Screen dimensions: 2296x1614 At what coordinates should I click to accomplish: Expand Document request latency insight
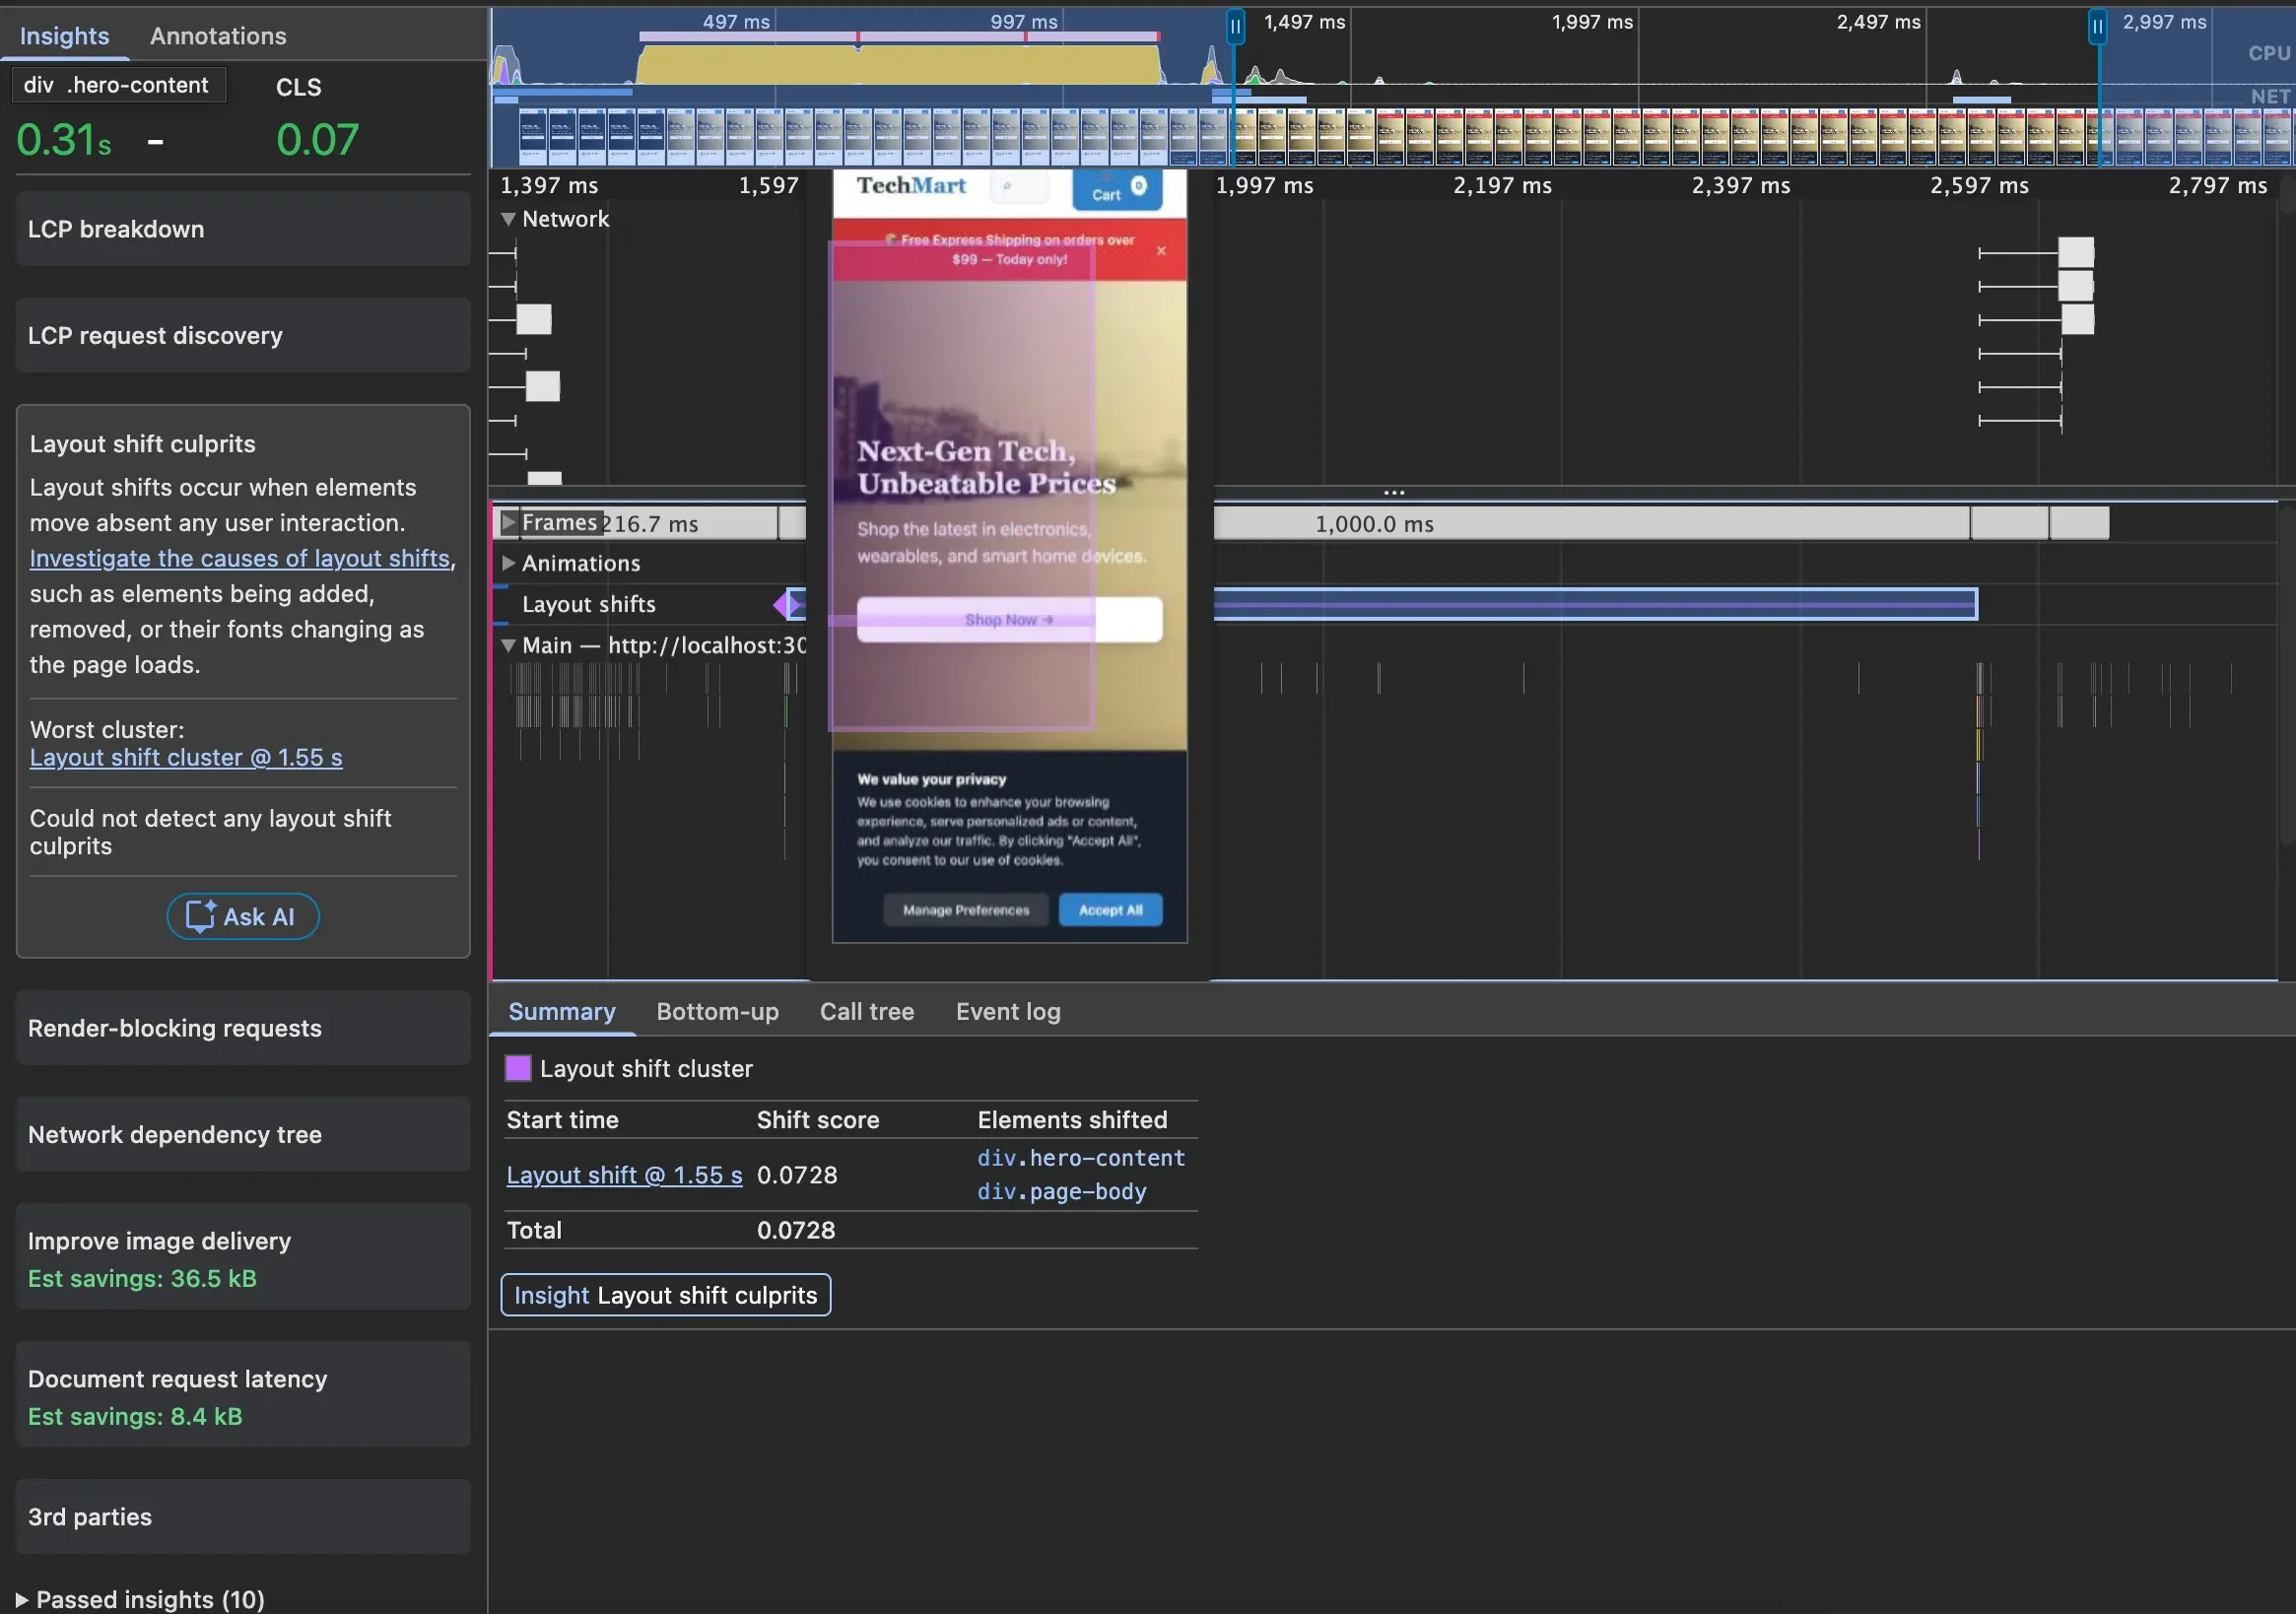243,1396
